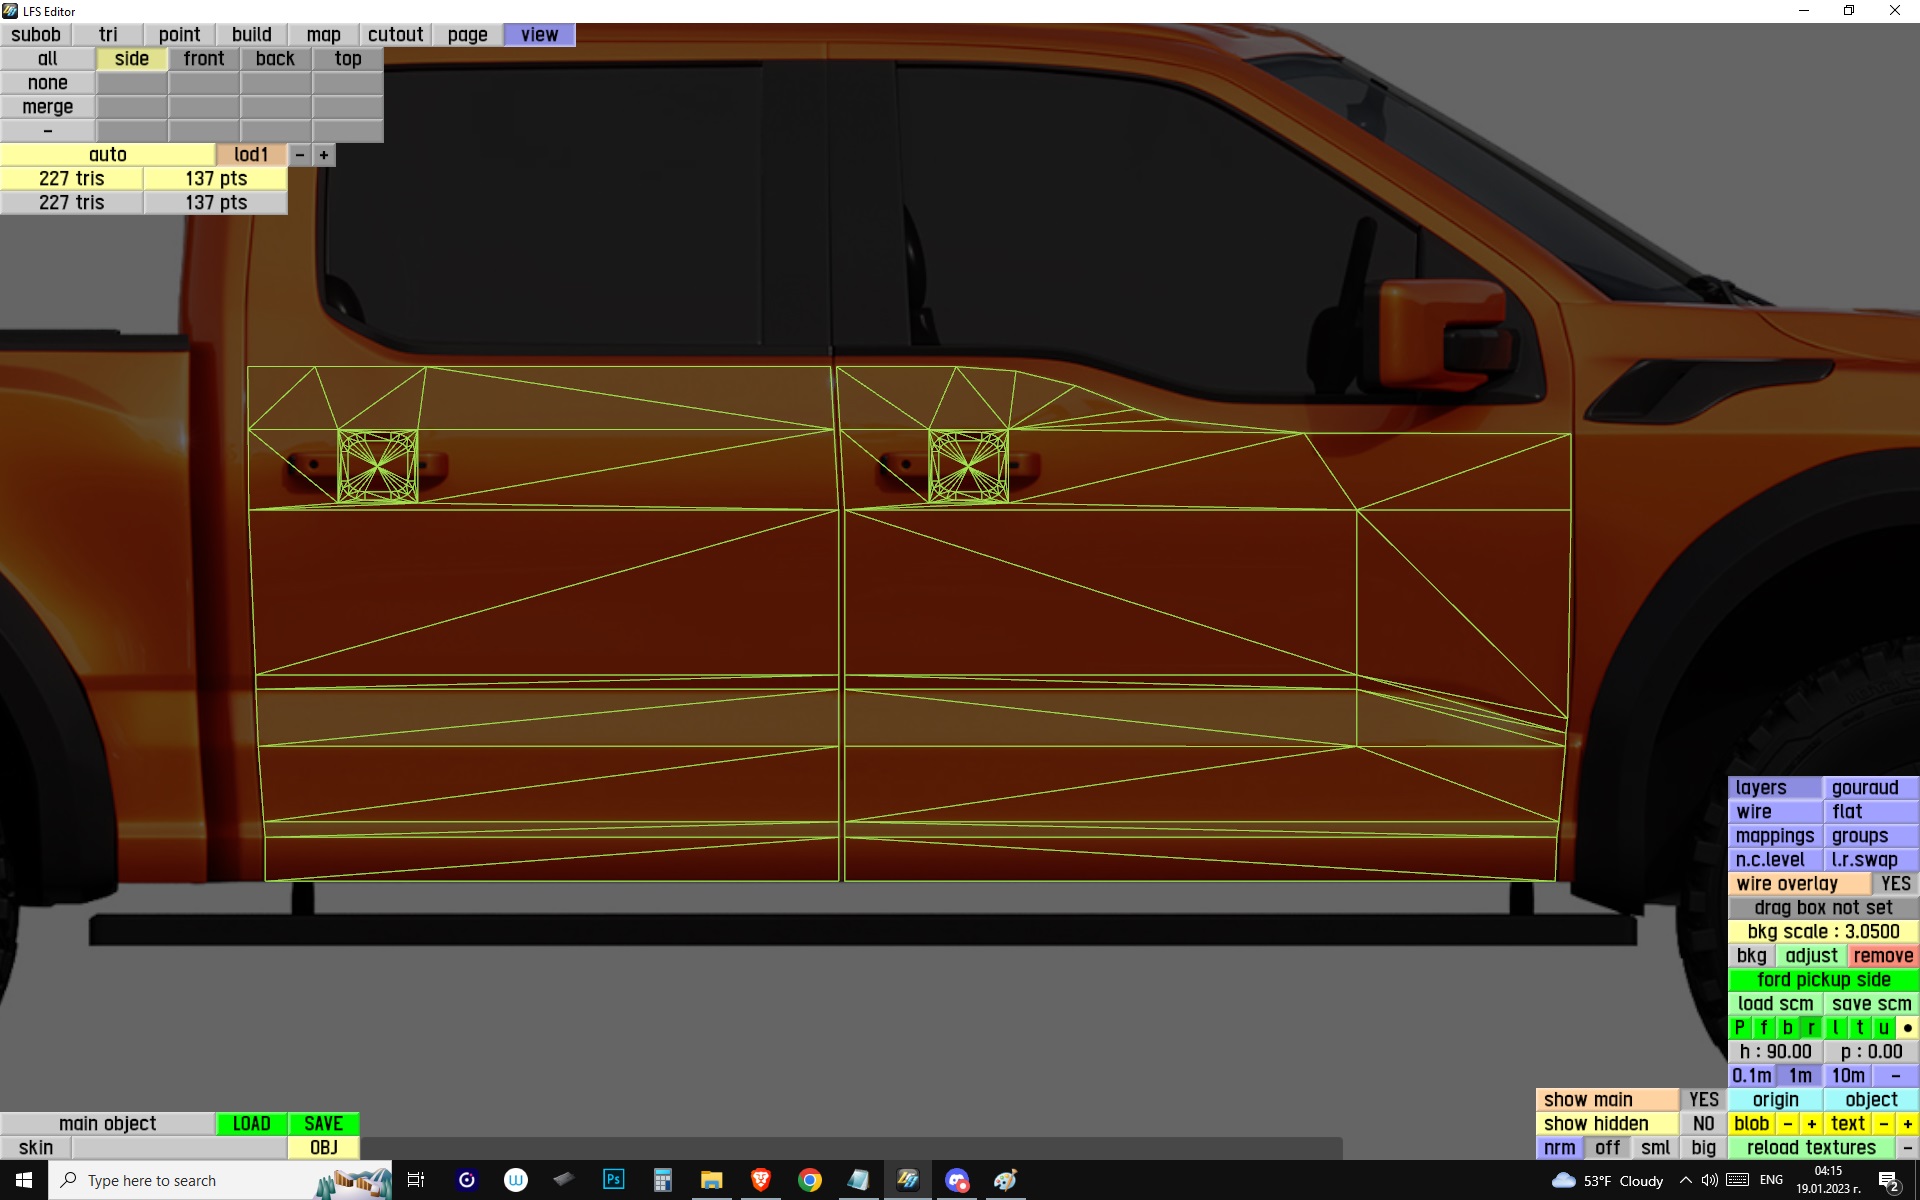Viewport: 1920px width, 1200px height.
Task: Open Photoshop from the taskbar
Action: click(x=614, y=1180)
